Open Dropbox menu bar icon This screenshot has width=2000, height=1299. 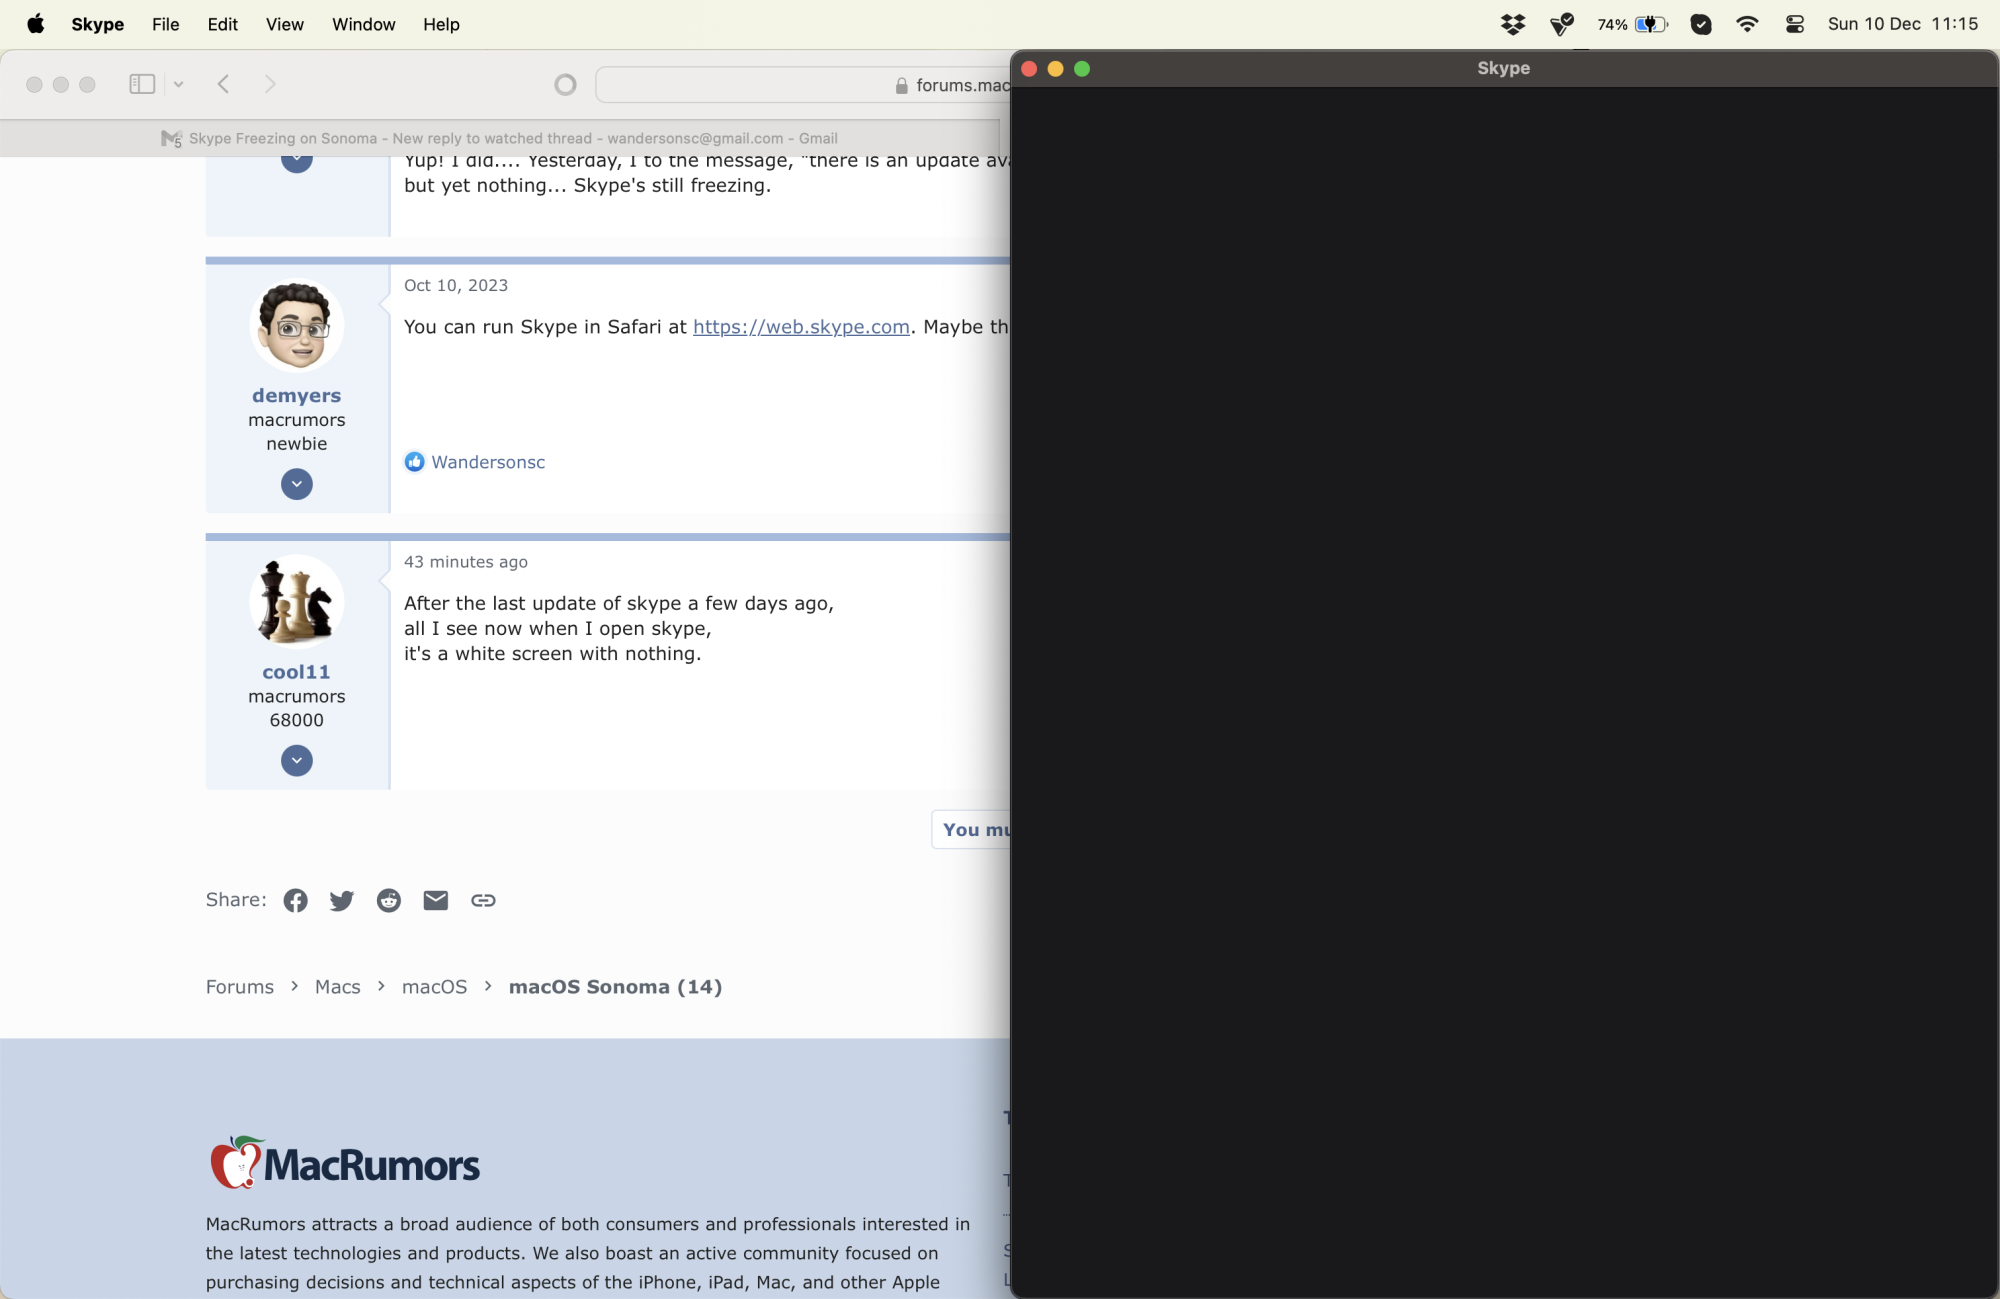(x=1513, y=24)
